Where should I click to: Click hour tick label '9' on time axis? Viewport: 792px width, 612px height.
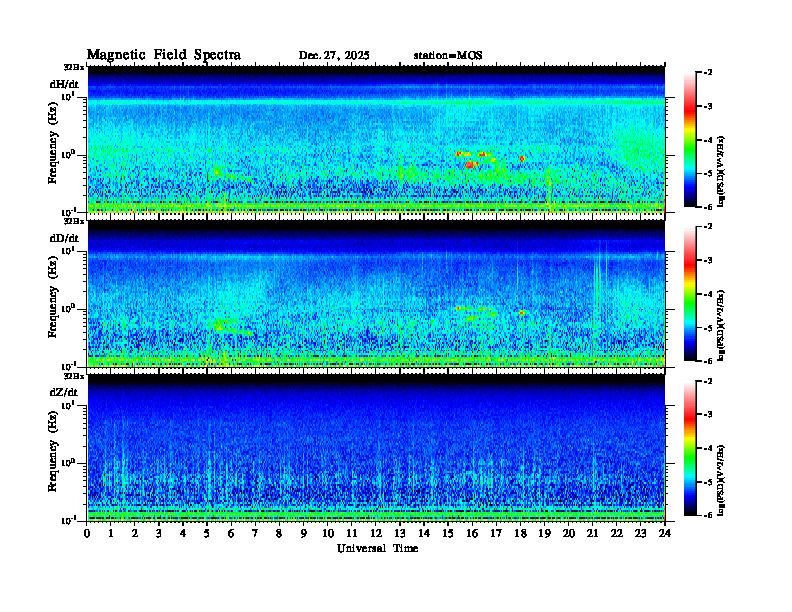click(x=304, y=534)
